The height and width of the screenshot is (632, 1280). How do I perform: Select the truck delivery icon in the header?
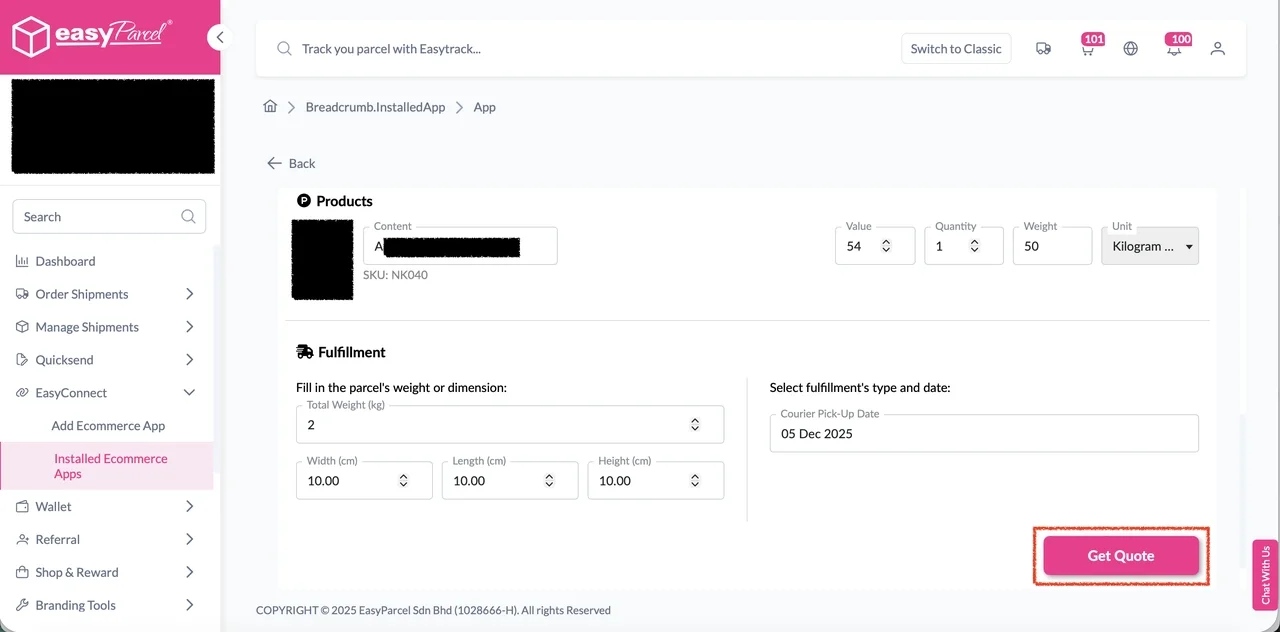(1043, 48)
